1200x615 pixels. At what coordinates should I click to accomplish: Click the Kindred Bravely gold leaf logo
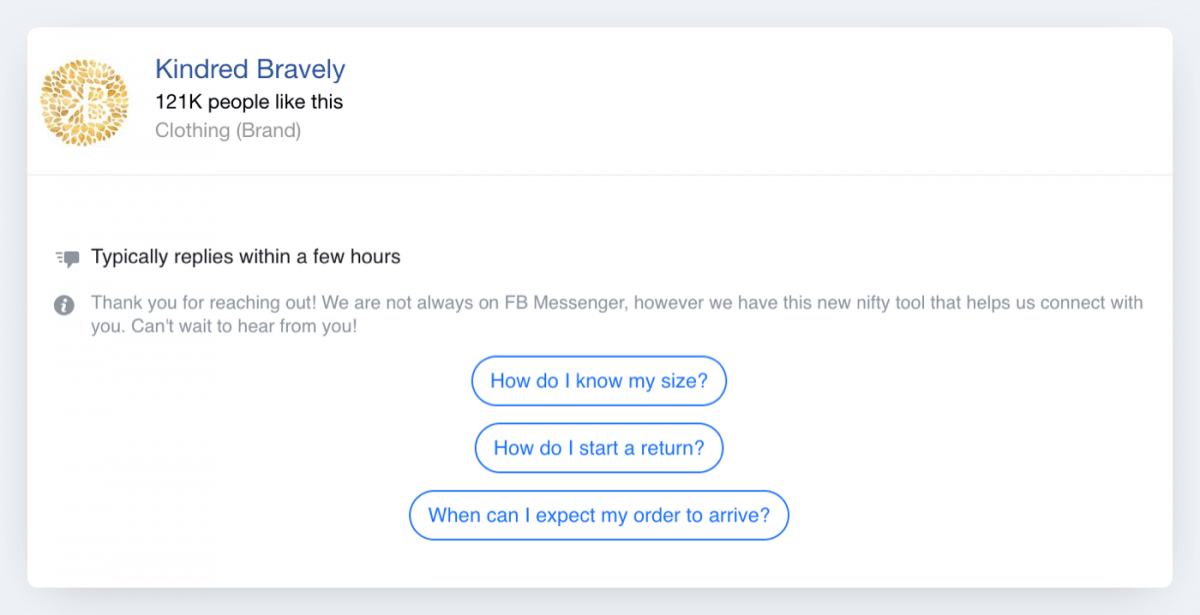85,102
